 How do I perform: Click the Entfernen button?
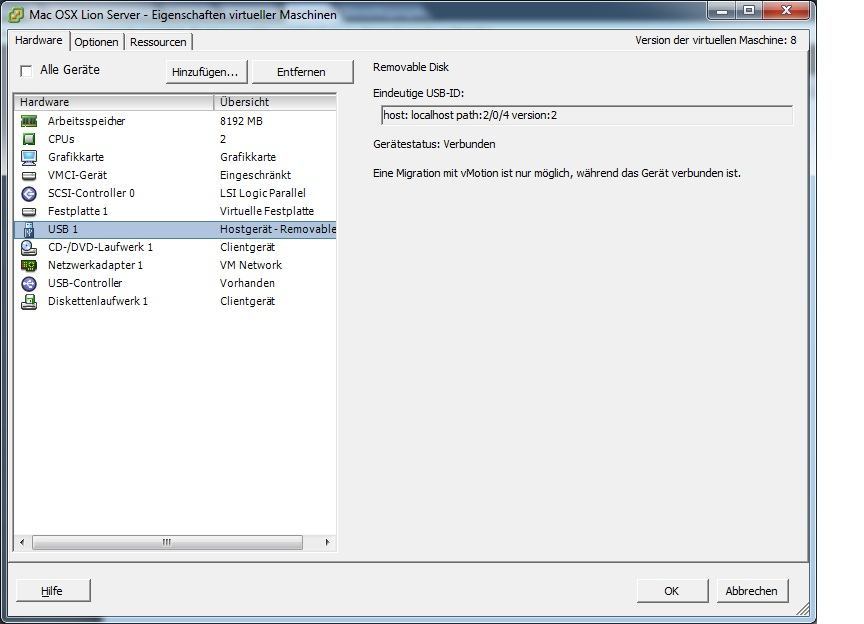(301, 72)
